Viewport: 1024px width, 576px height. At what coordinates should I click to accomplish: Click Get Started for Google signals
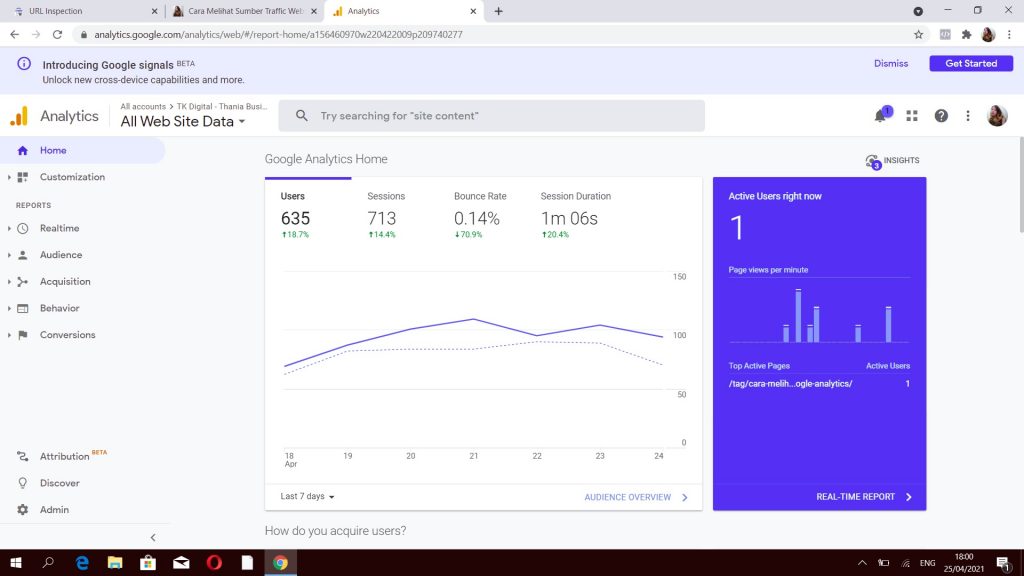pyautogui.click(x=971, y=63)
